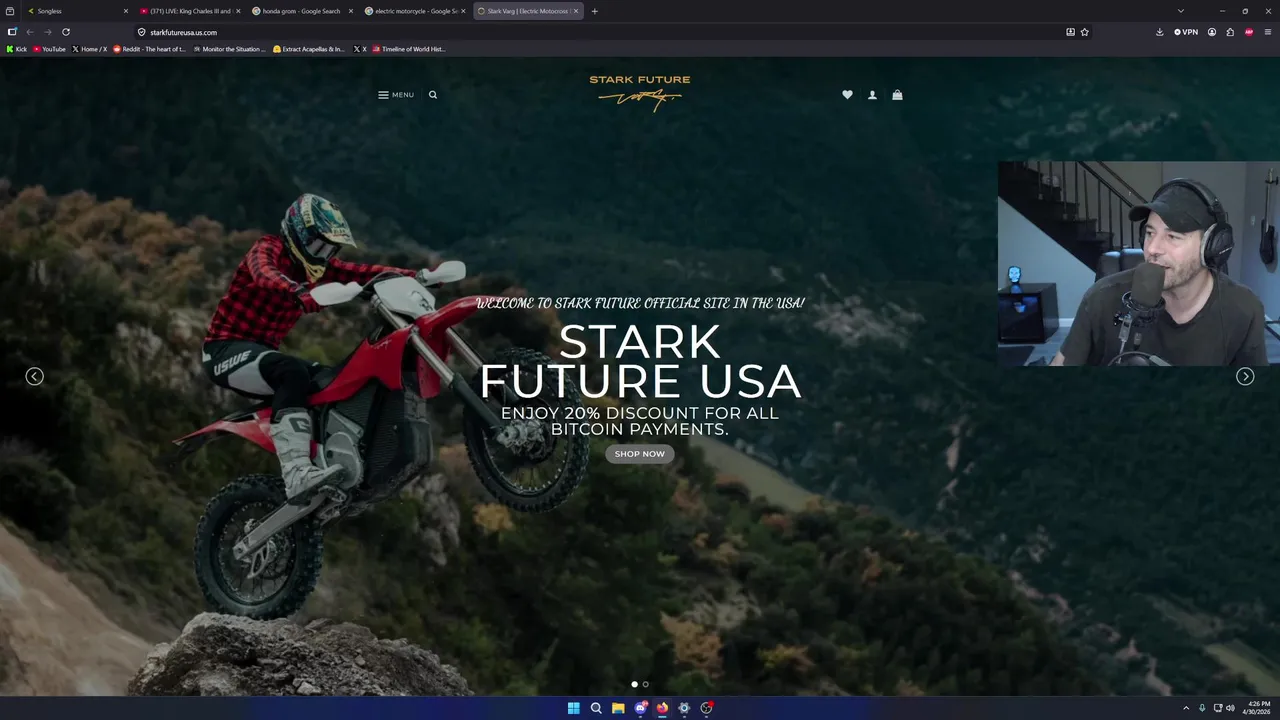Screen dimensions: 1280x720
Task: Click the SHOP NOW button
Action: 640,454
